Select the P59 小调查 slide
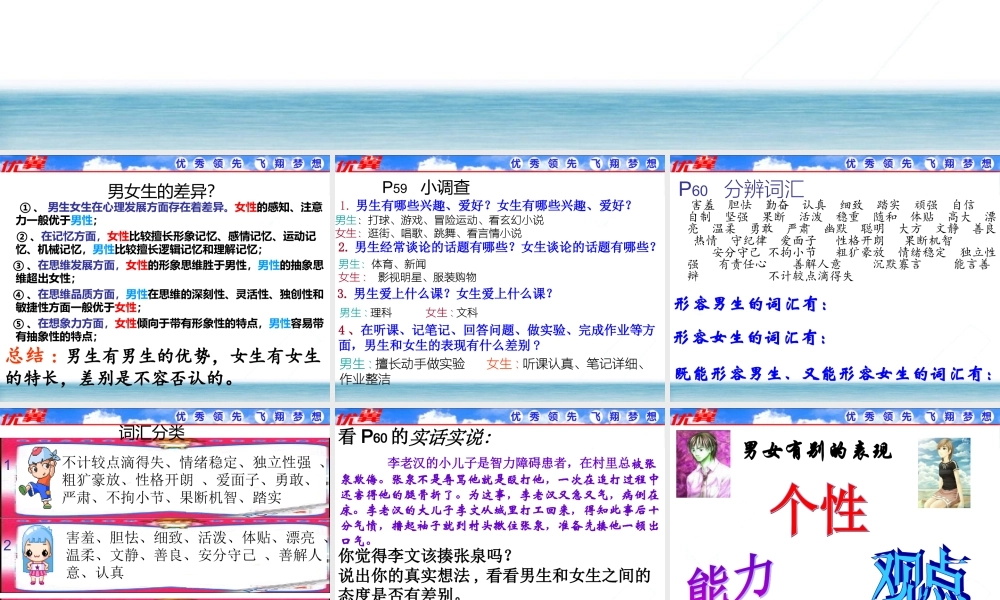This screenshot has height=600, width=1000. (x=499, y=278)
